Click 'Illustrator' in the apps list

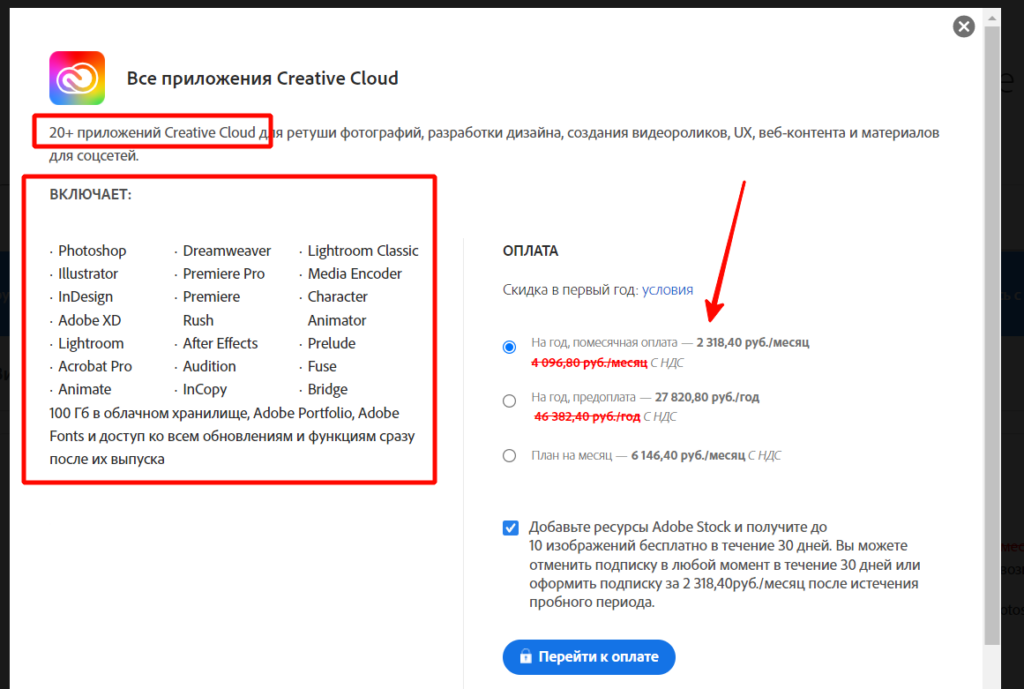point(88,274)
